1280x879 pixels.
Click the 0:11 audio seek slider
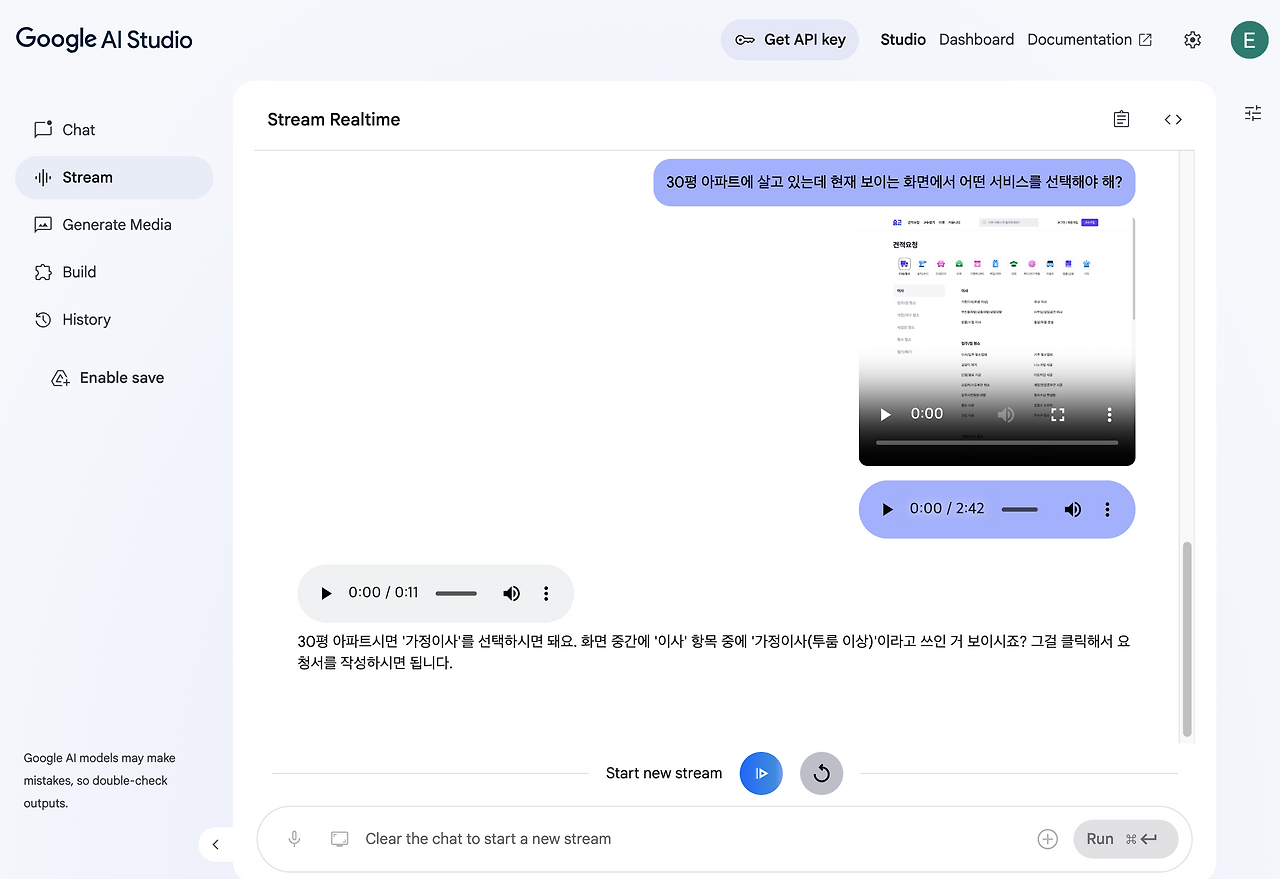coord(456,593)
